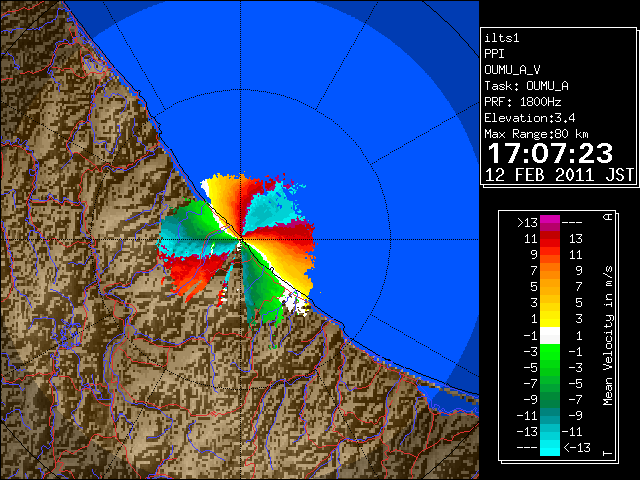
Task: Click the 'PRF: 1800Hz' value
Action: (x=523, y=102)
